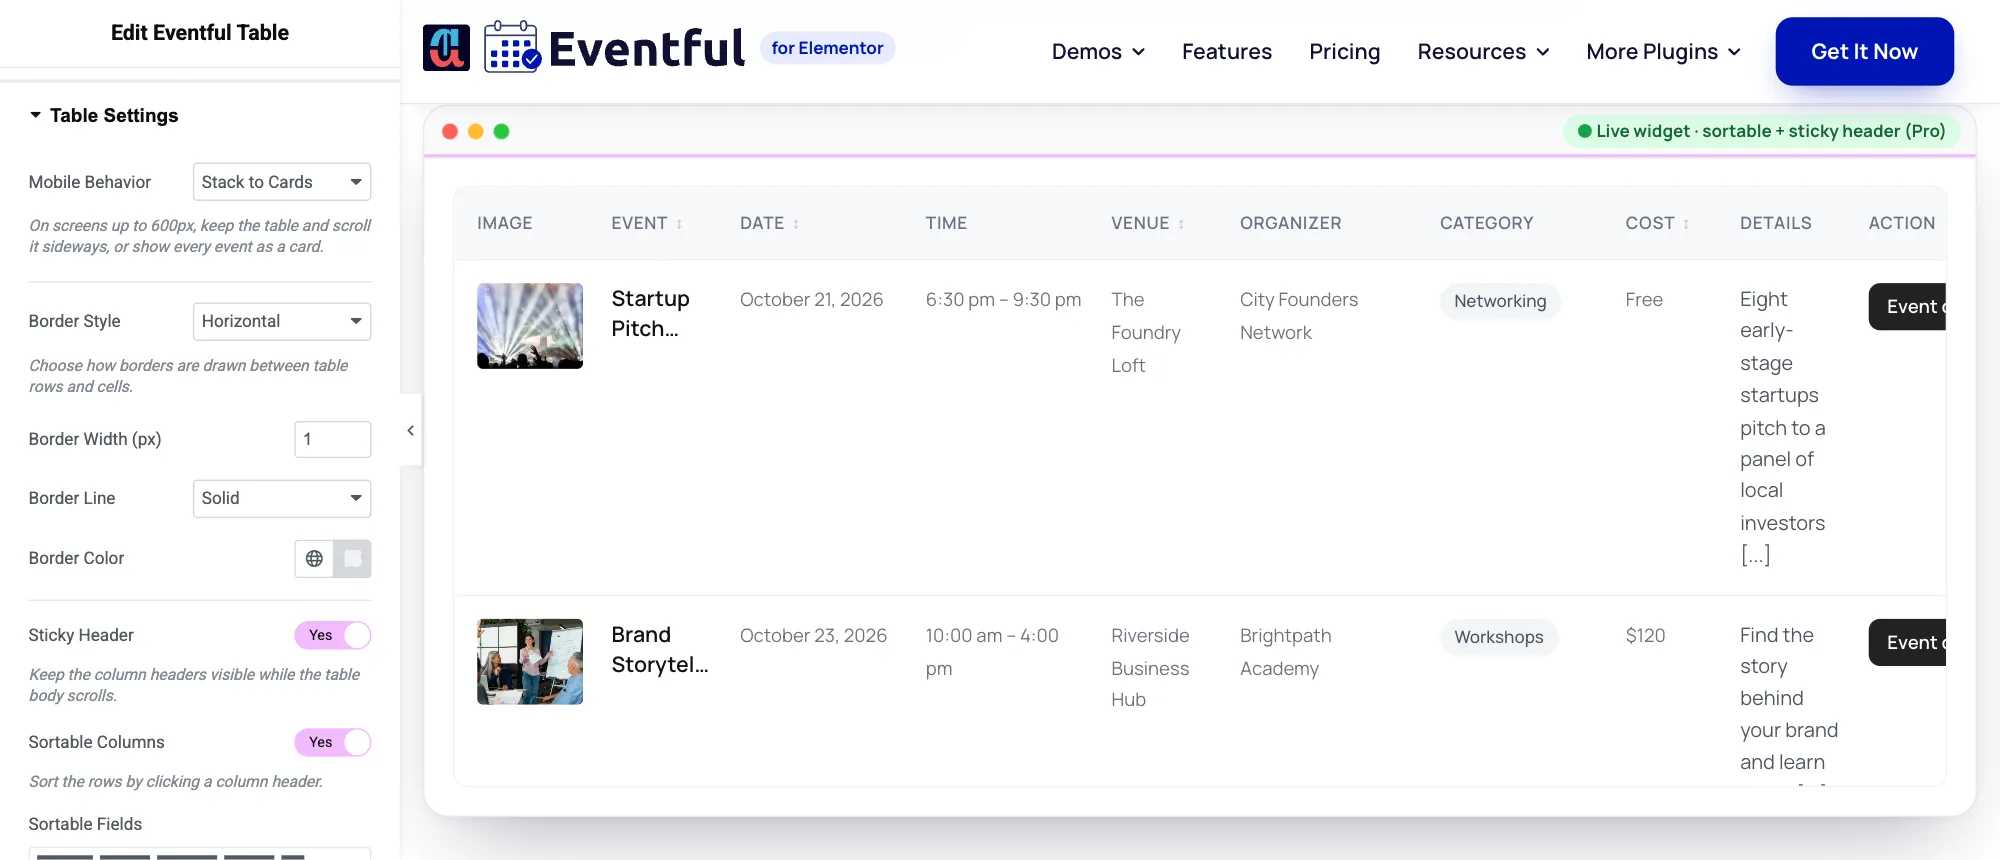Open the Demos menu
Viewport: 2000px width, 860px height.
[x=1098, y=51]
